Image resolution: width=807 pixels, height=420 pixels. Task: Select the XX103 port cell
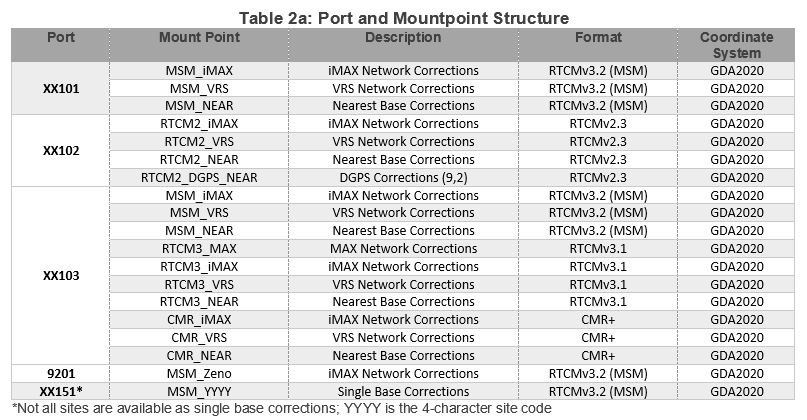point(61,275)
